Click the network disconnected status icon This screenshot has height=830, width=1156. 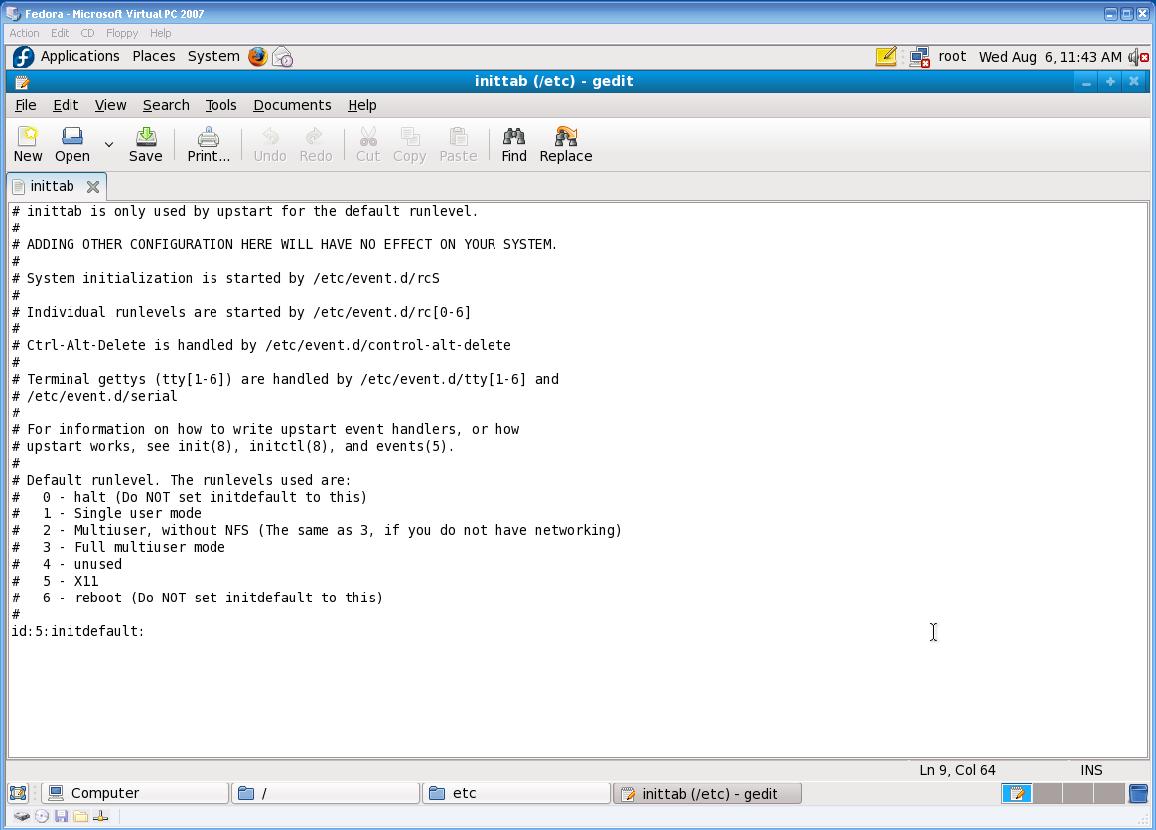point(919,57)
